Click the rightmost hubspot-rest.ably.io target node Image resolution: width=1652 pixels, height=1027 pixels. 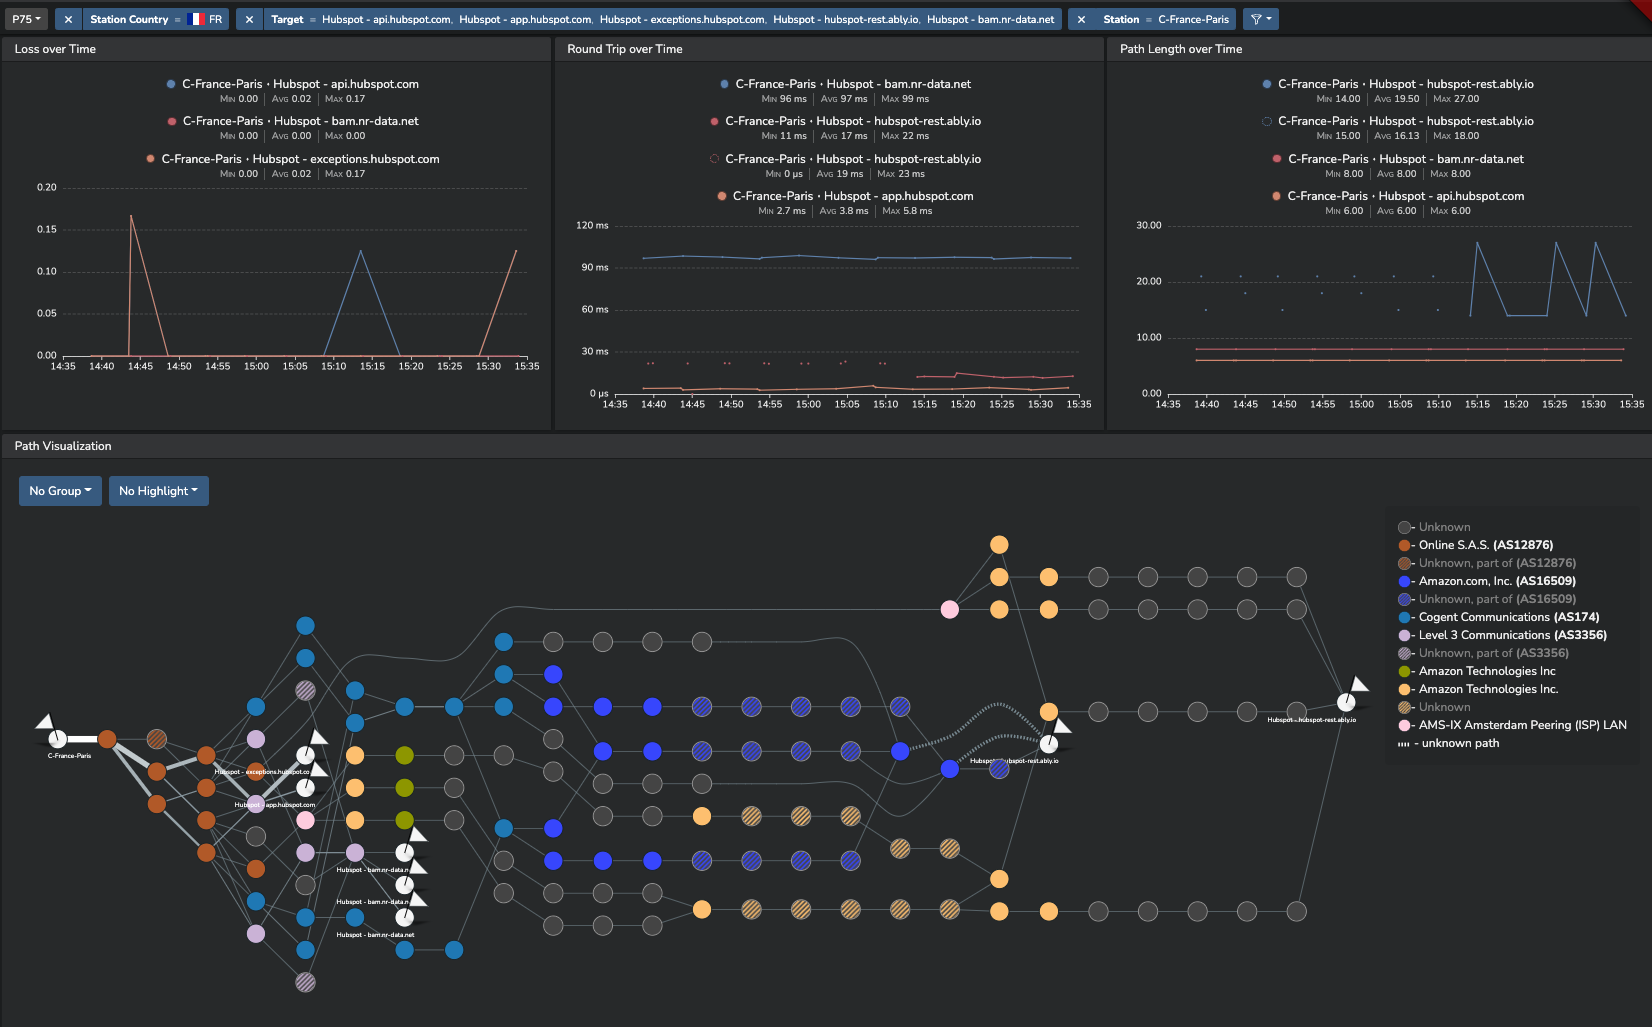[1346, 702]
